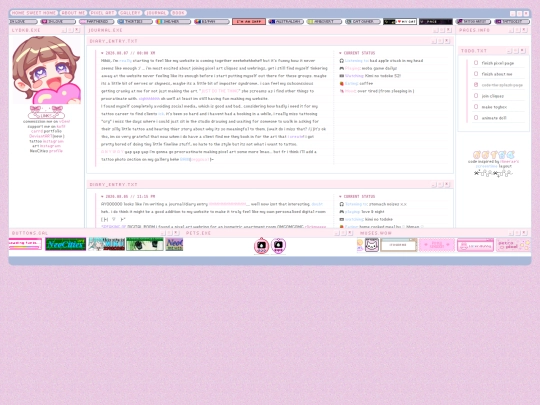The height and width of the screenshot is (405, 540).
Task: Click the "petra pixel" button in Muses
Action: click(513, 245)
